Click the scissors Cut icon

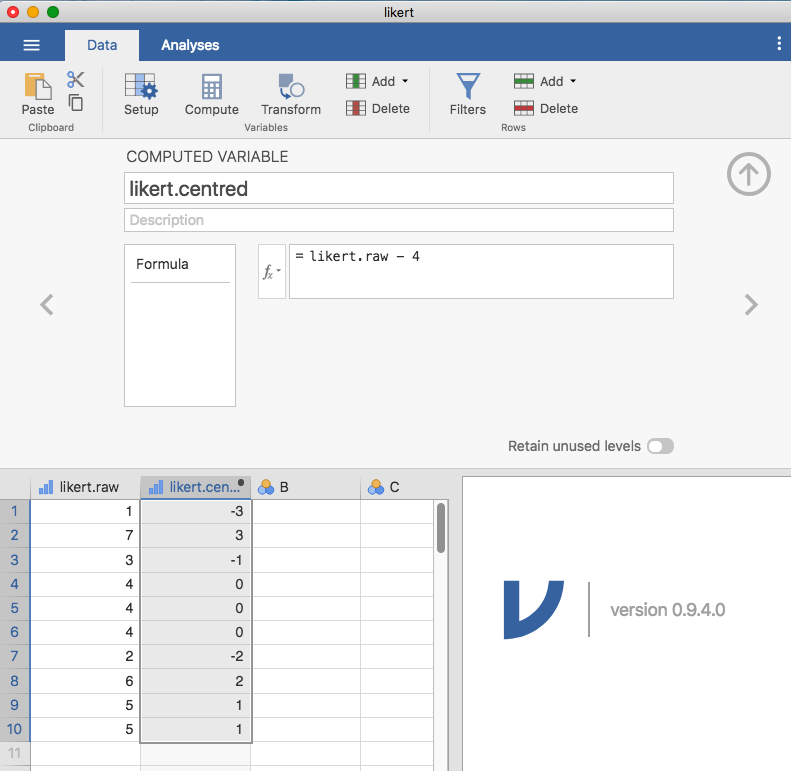pyautogui.click(x=75, y=79)
